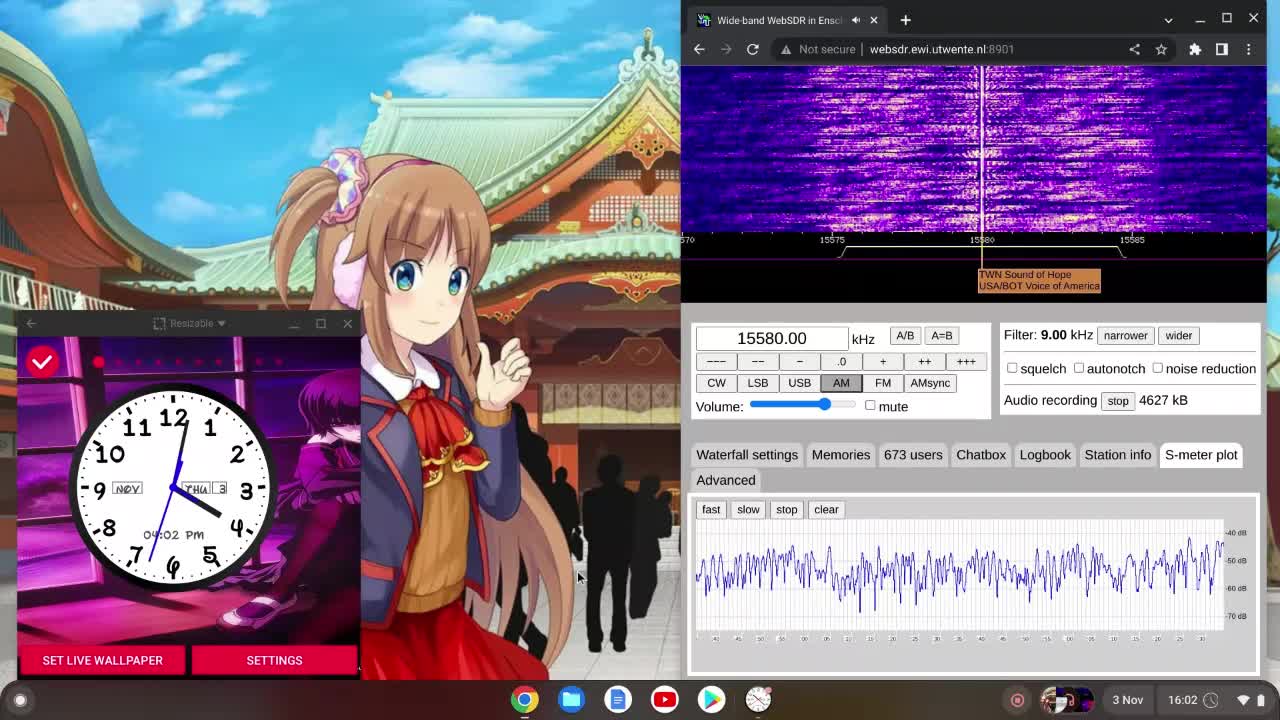Toggle the mute checkbox
The image size is (1280, 720).
tap(870, 406)
